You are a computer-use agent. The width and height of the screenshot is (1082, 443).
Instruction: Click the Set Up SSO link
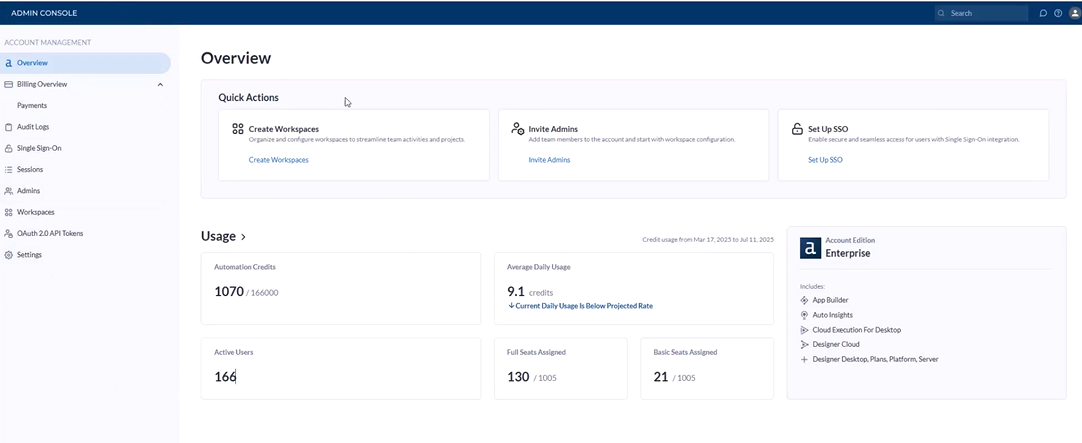pyautogui.click(x=825, y=159)
